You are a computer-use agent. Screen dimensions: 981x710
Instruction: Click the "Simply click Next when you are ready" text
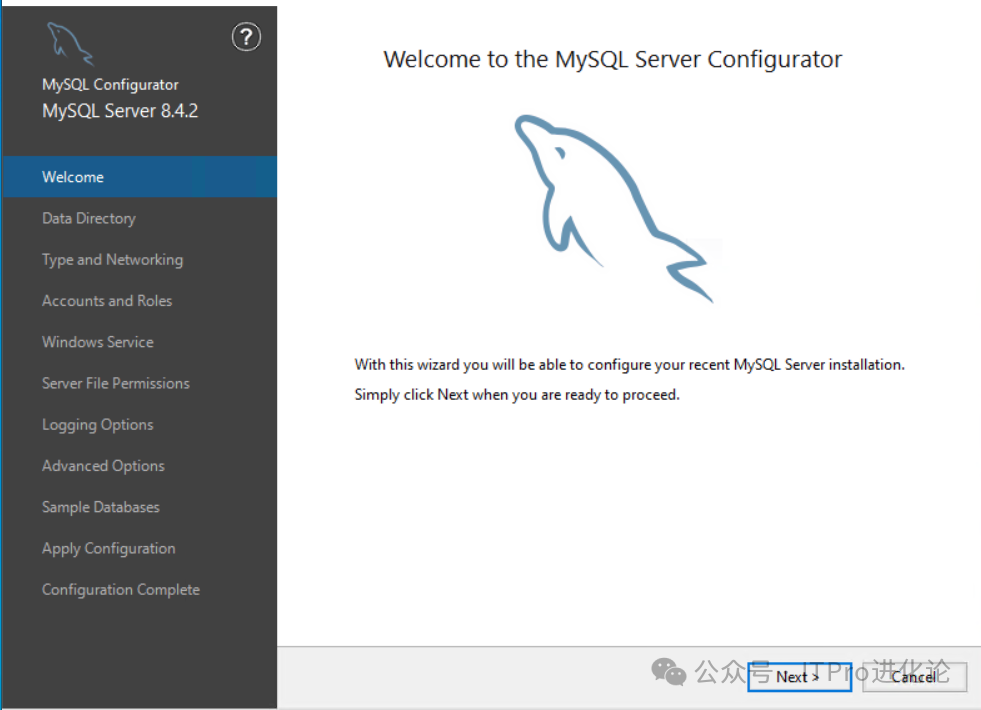(517, 395)
